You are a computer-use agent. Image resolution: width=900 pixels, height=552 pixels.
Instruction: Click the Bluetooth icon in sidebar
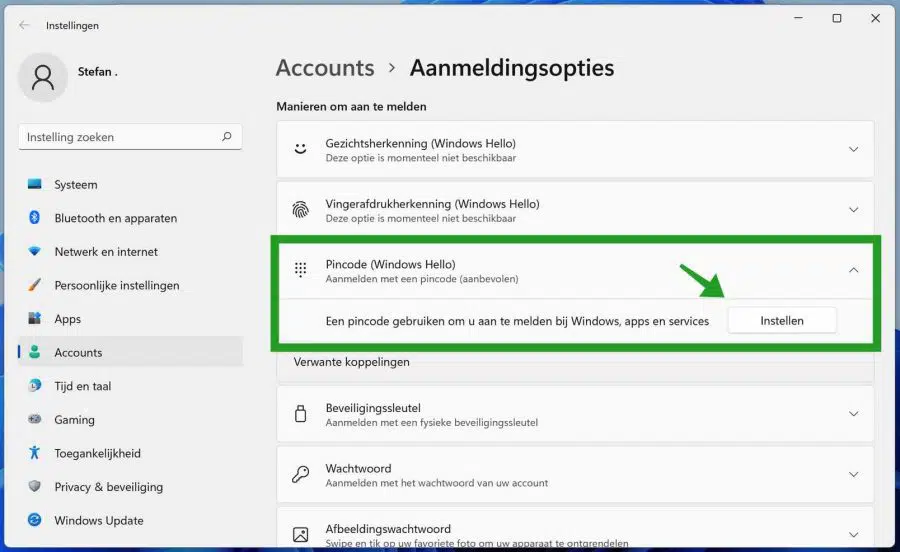pyautogui.click(x=34, y=217)
